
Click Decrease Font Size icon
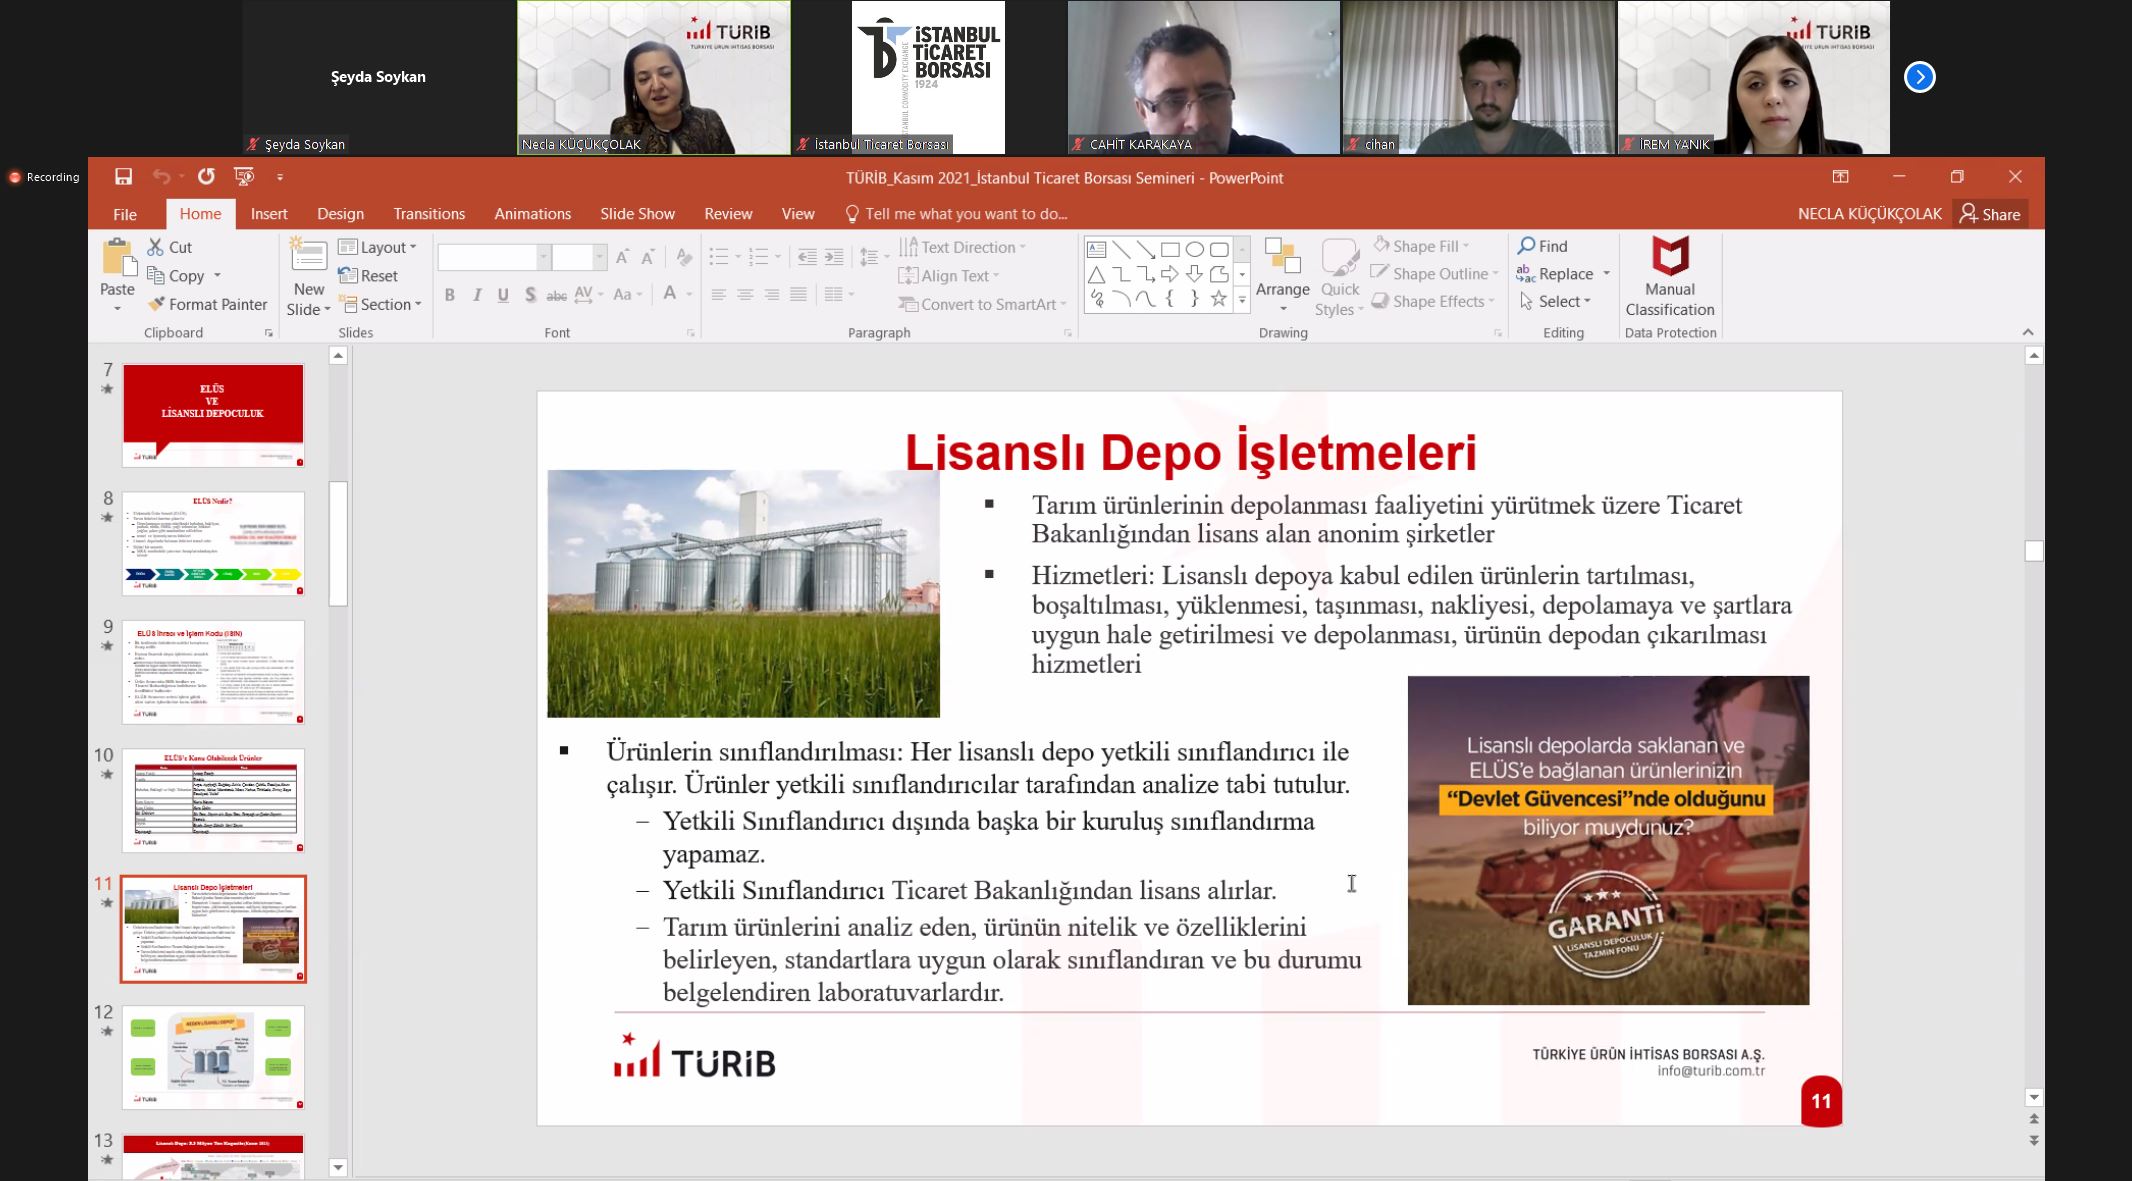click(x=648, y=257)
